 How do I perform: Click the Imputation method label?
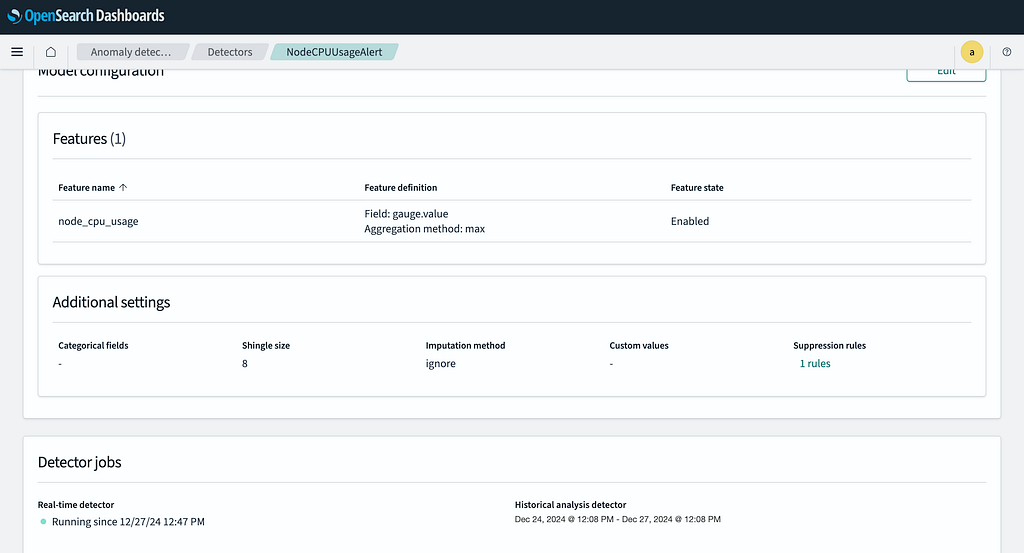coord(466,345)
